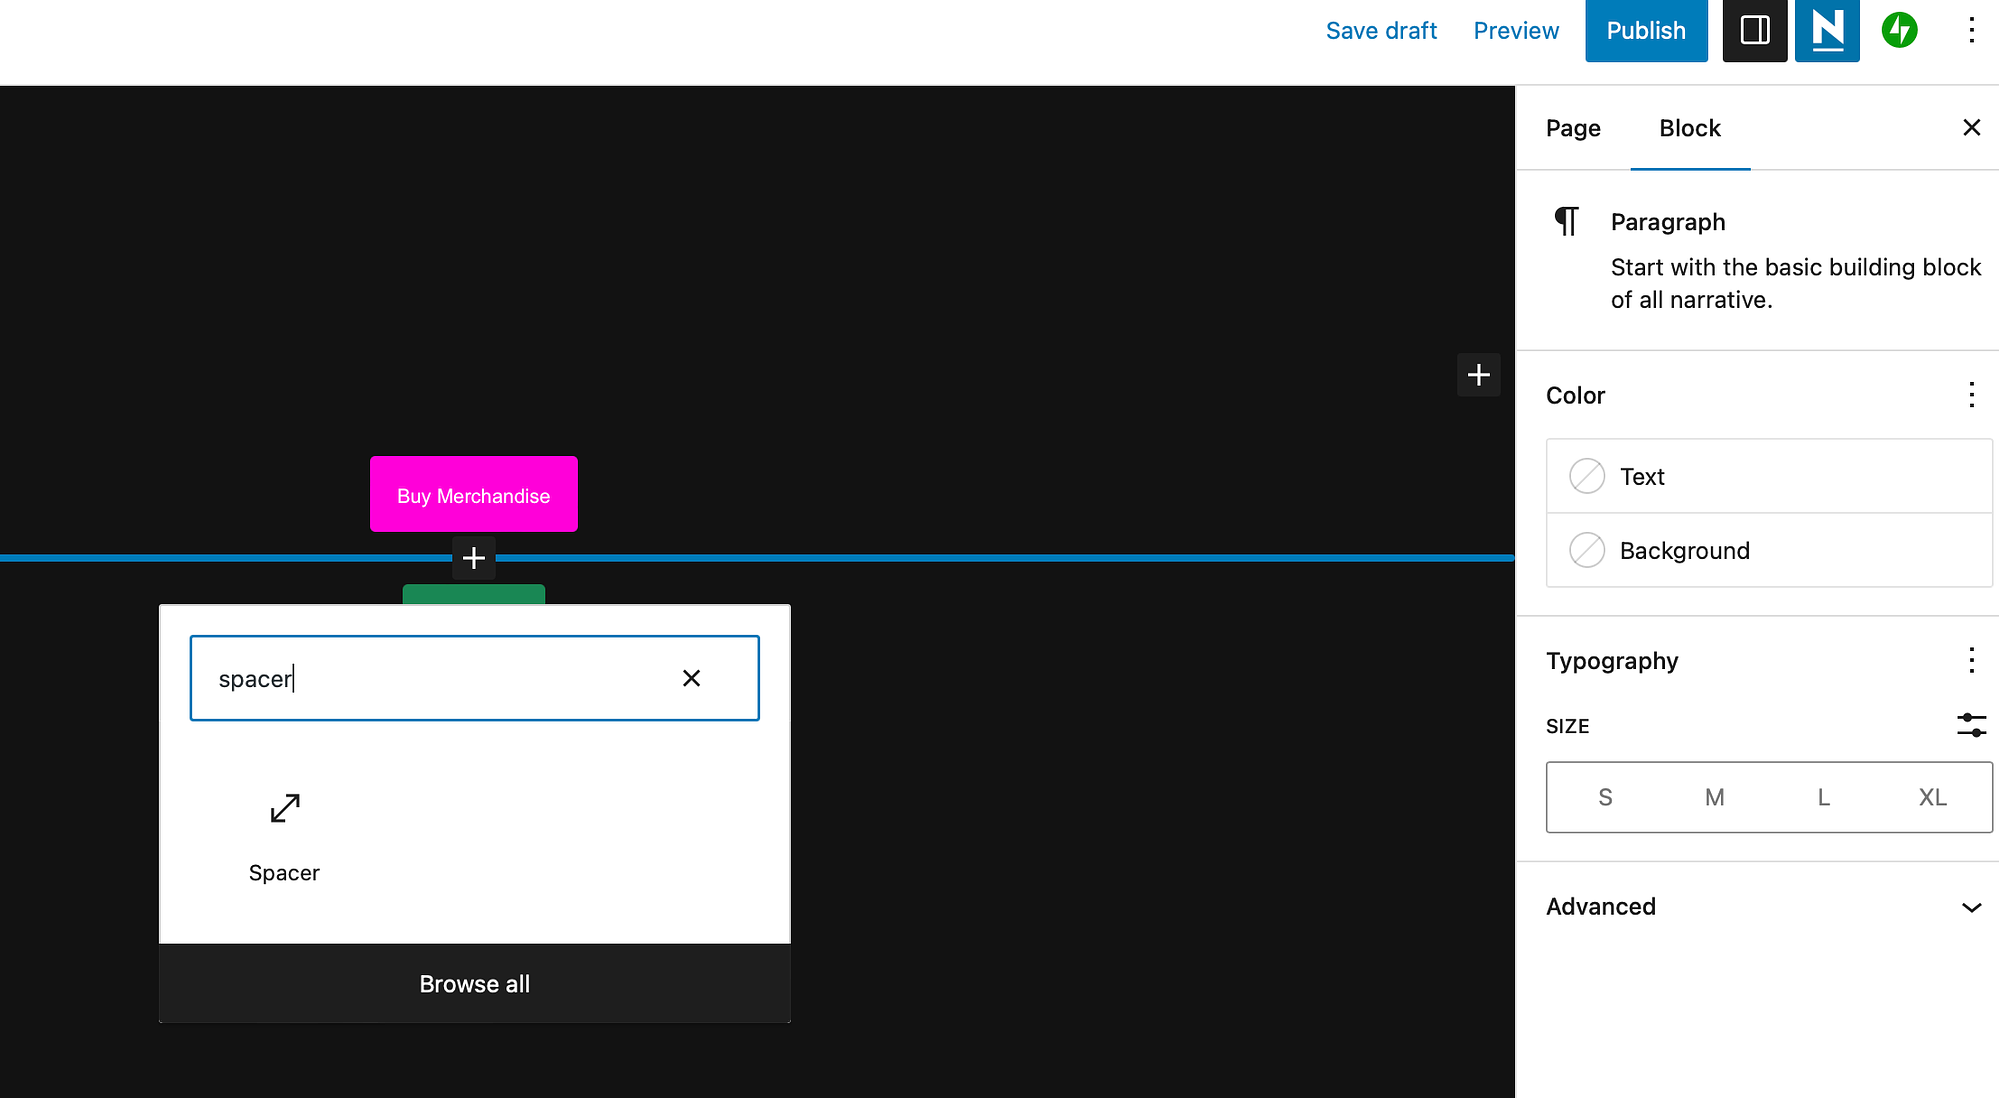The width and height of the screenshot is (1999, 1098).
Task: Click the Save draft button
Action: click(x=1381, y=32)
